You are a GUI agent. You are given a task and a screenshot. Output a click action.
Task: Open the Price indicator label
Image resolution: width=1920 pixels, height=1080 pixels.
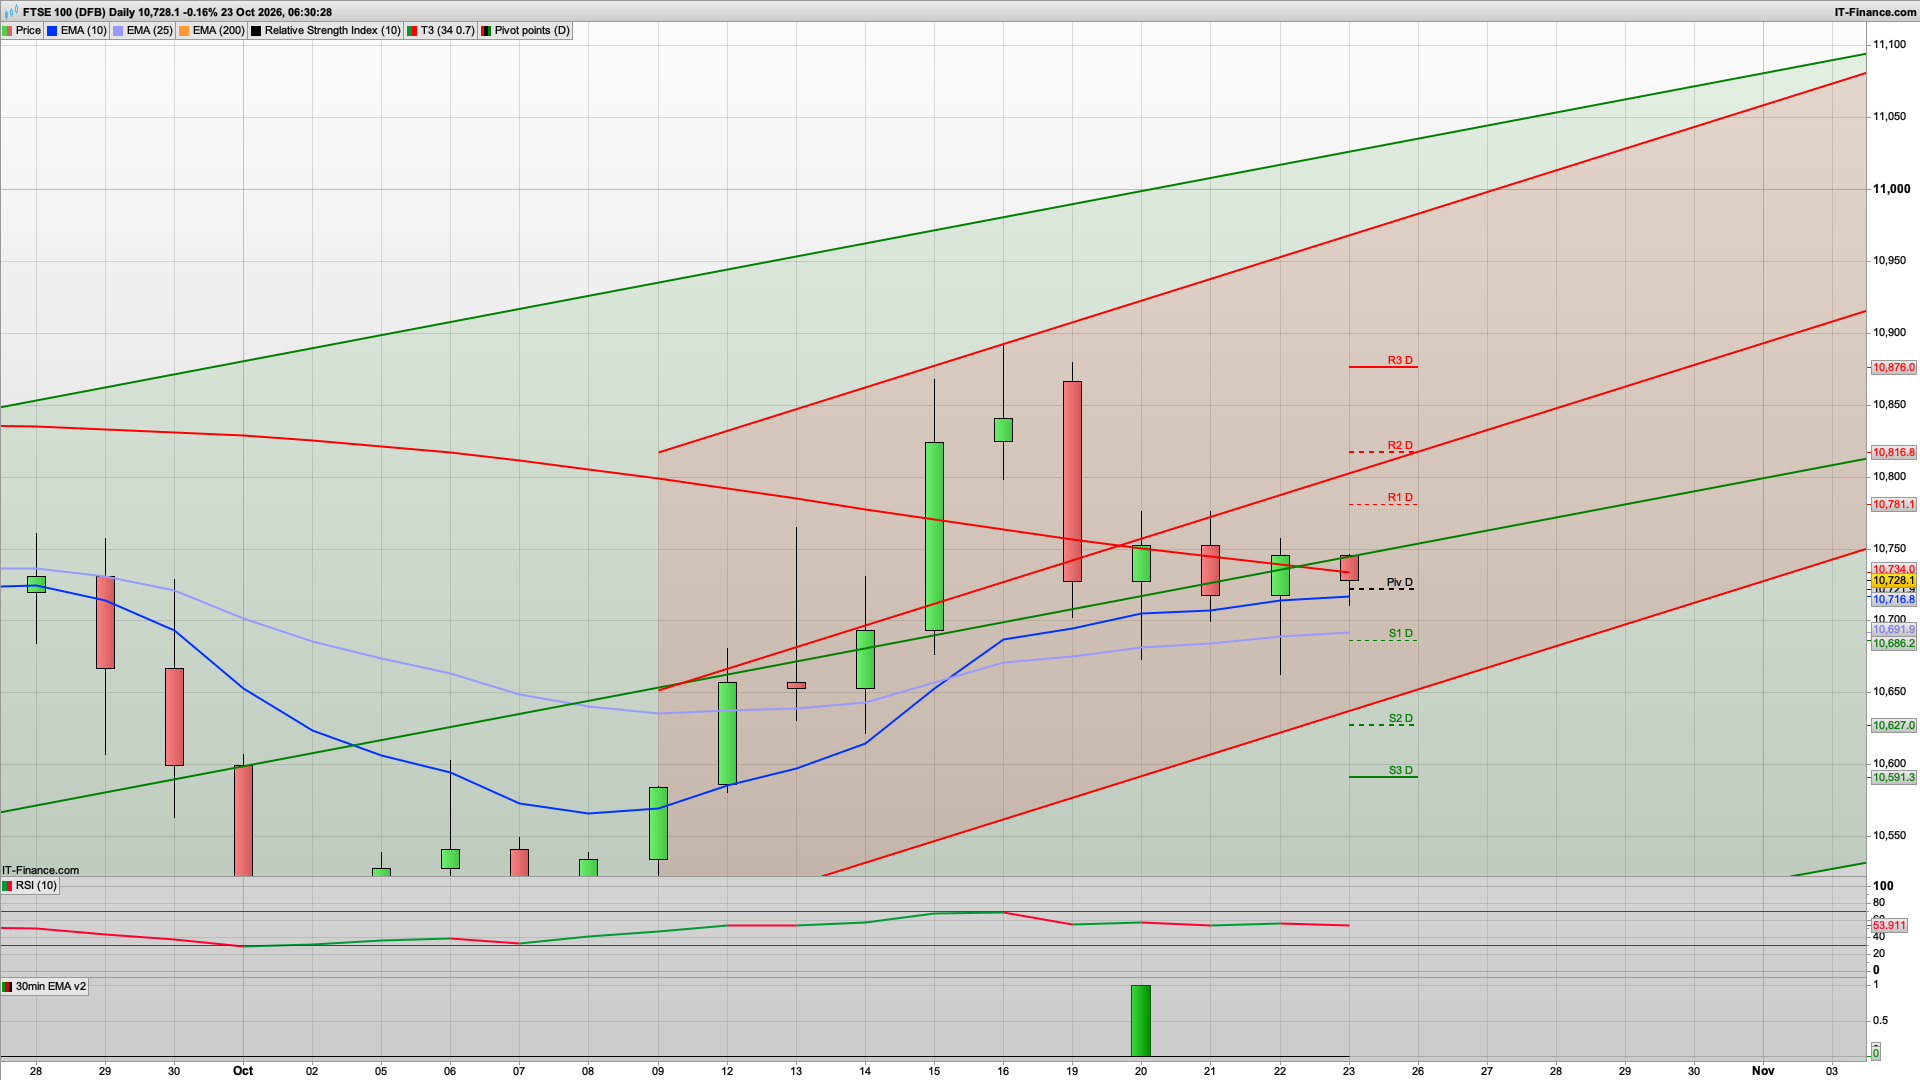tap(22, 31)
